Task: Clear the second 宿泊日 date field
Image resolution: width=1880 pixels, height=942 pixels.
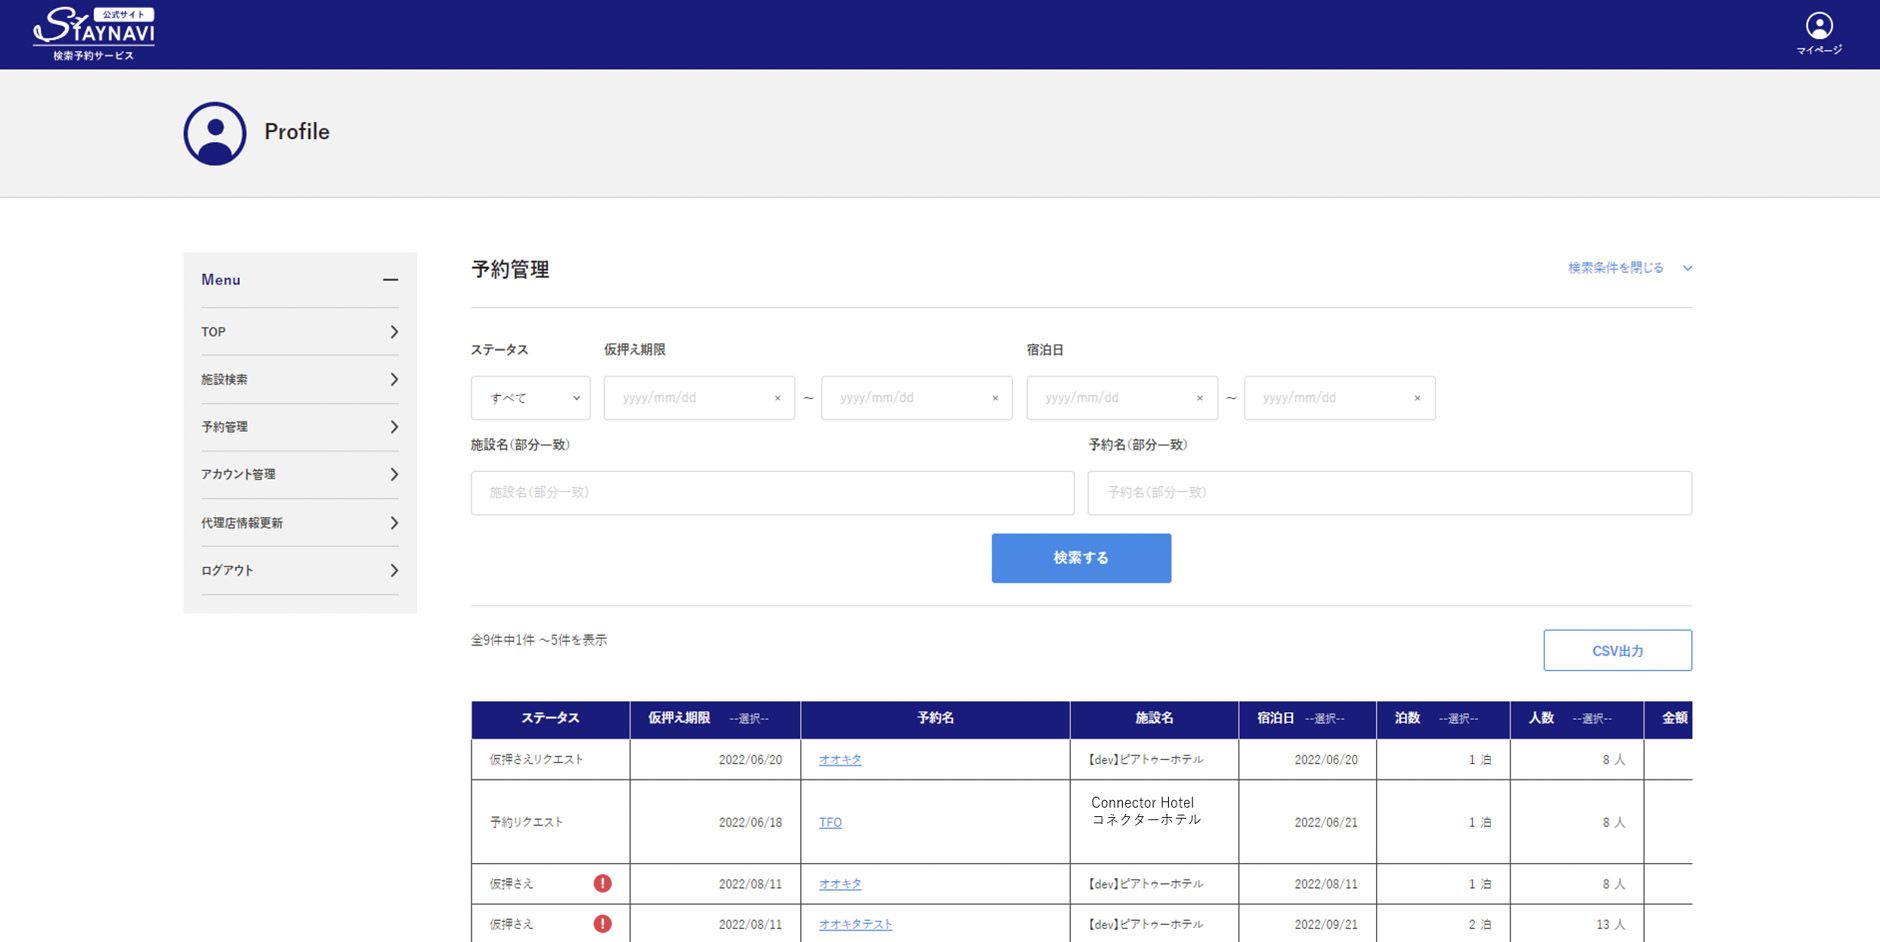Action: tap(1417, 398)
